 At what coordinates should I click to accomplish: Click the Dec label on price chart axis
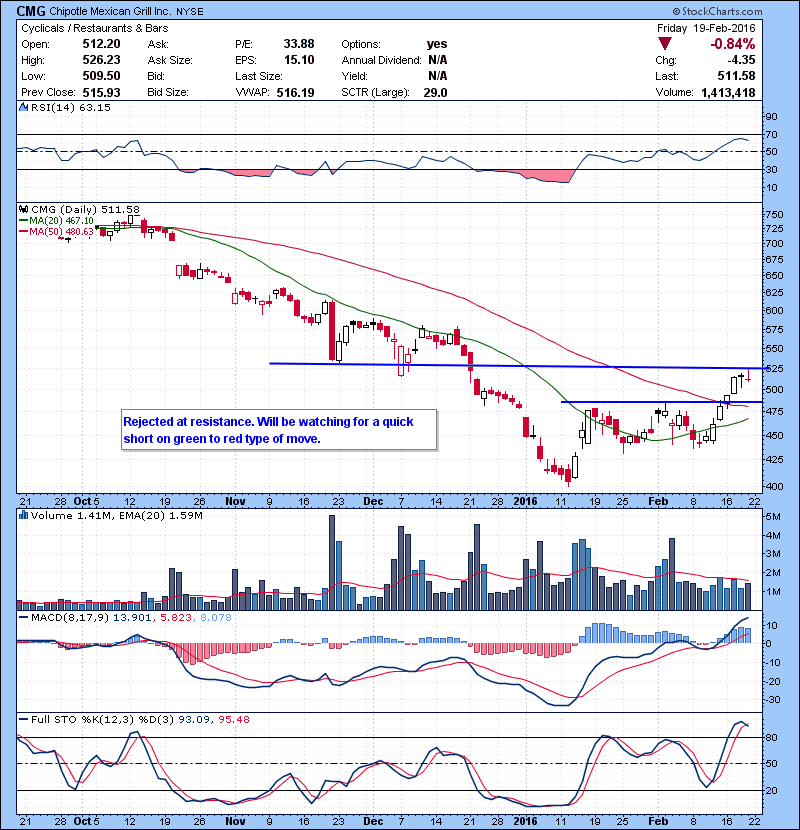[373, 501]
